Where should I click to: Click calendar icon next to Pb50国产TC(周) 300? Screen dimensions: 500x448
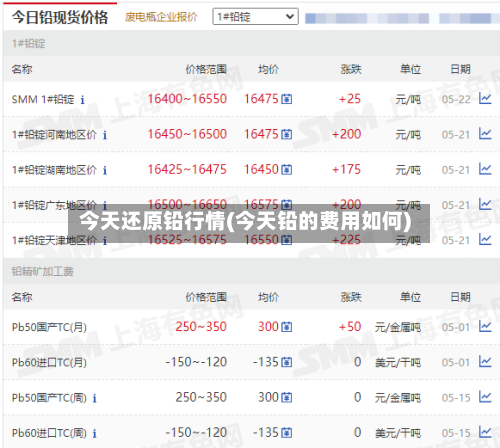[287, 398]
